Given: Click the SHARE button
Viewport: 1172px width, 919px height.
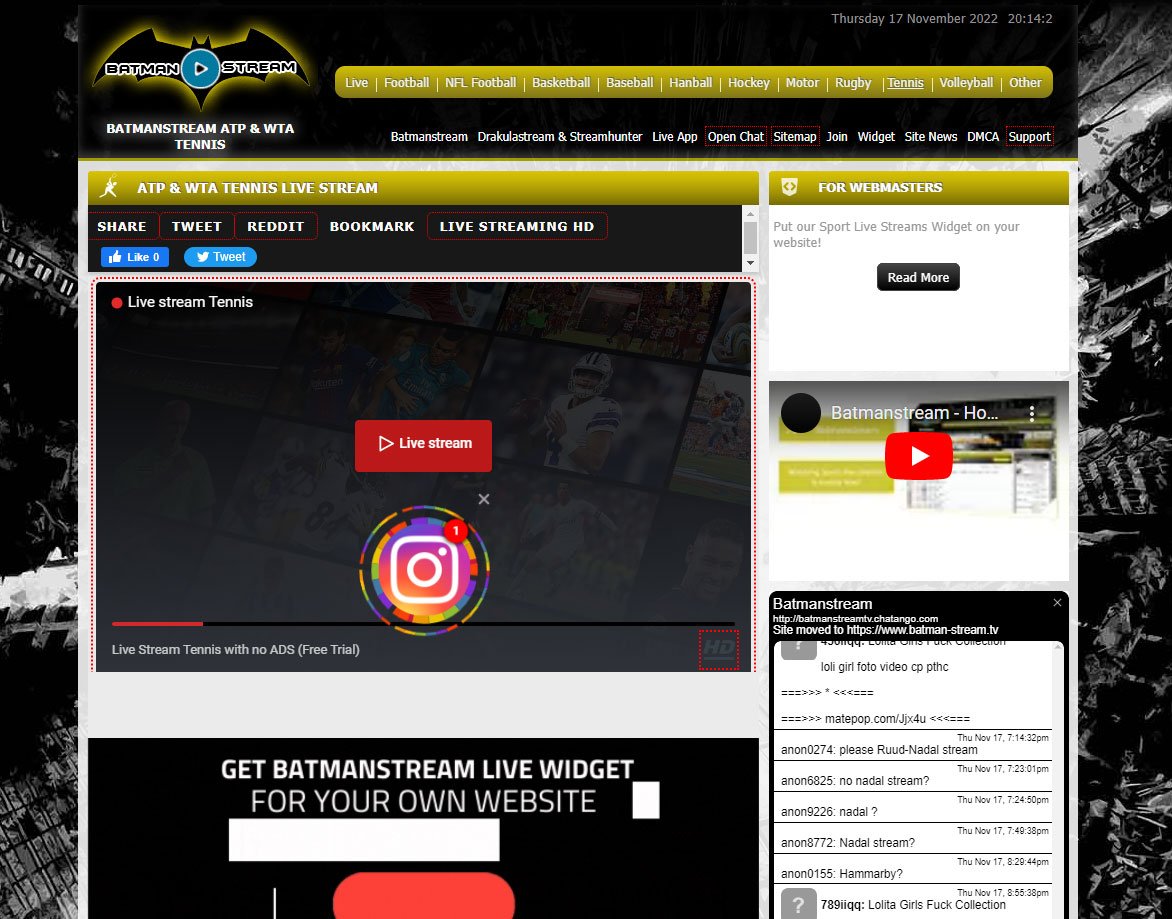Looking at the screenshot, I should [x=122, y=226].
